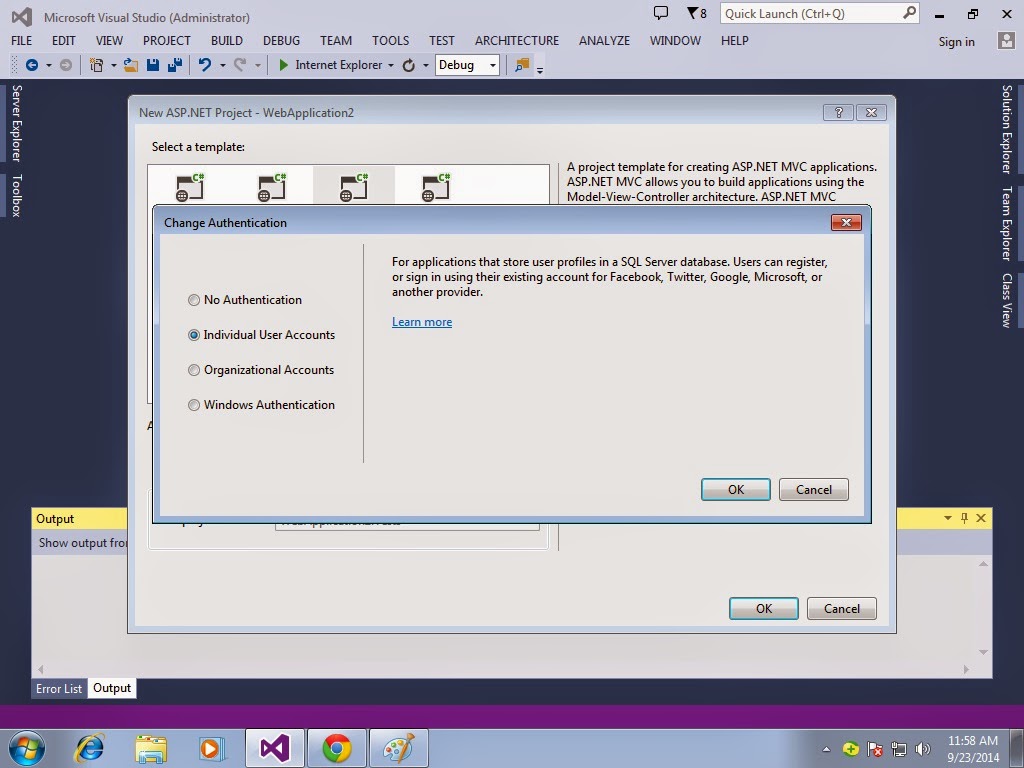Click the grayed Navigate Forward icon
Viewport: 1024px width, 768px height.
[65, 65]
